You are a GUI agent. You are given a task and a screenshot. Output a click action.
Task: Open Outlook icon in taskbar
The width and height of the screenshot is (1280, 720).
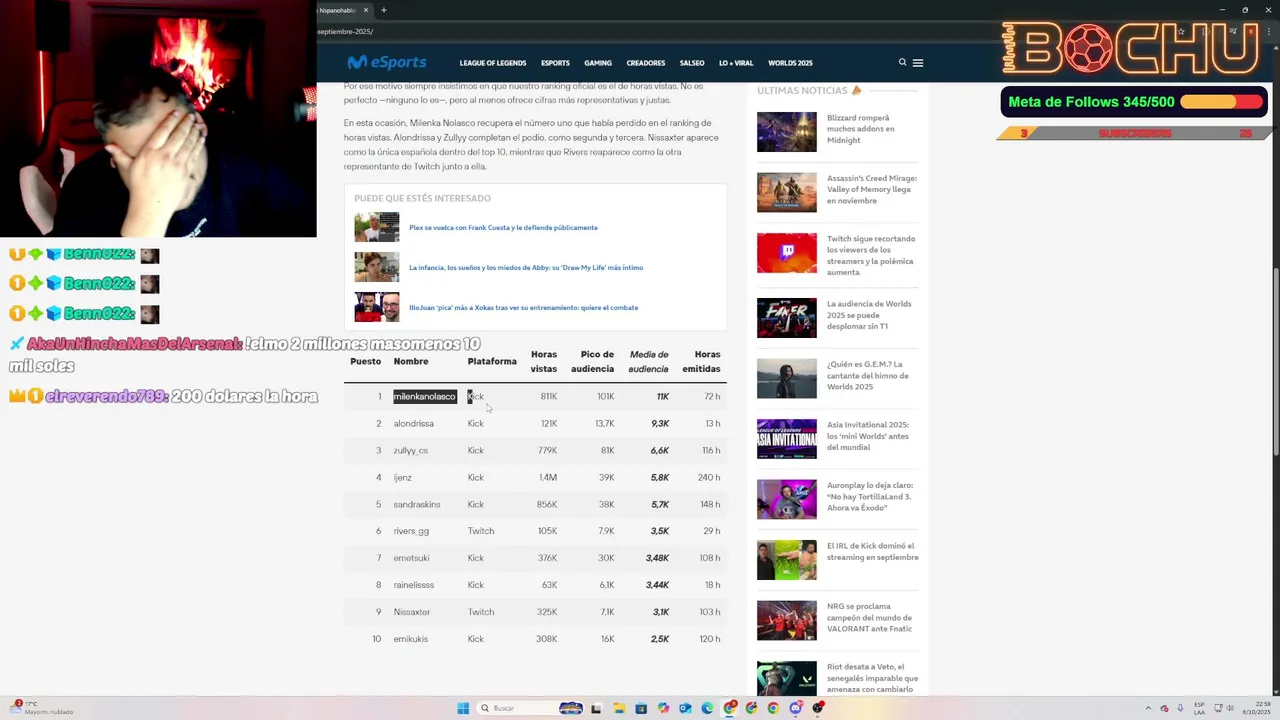pyautogui.click(x=685, y=708)
